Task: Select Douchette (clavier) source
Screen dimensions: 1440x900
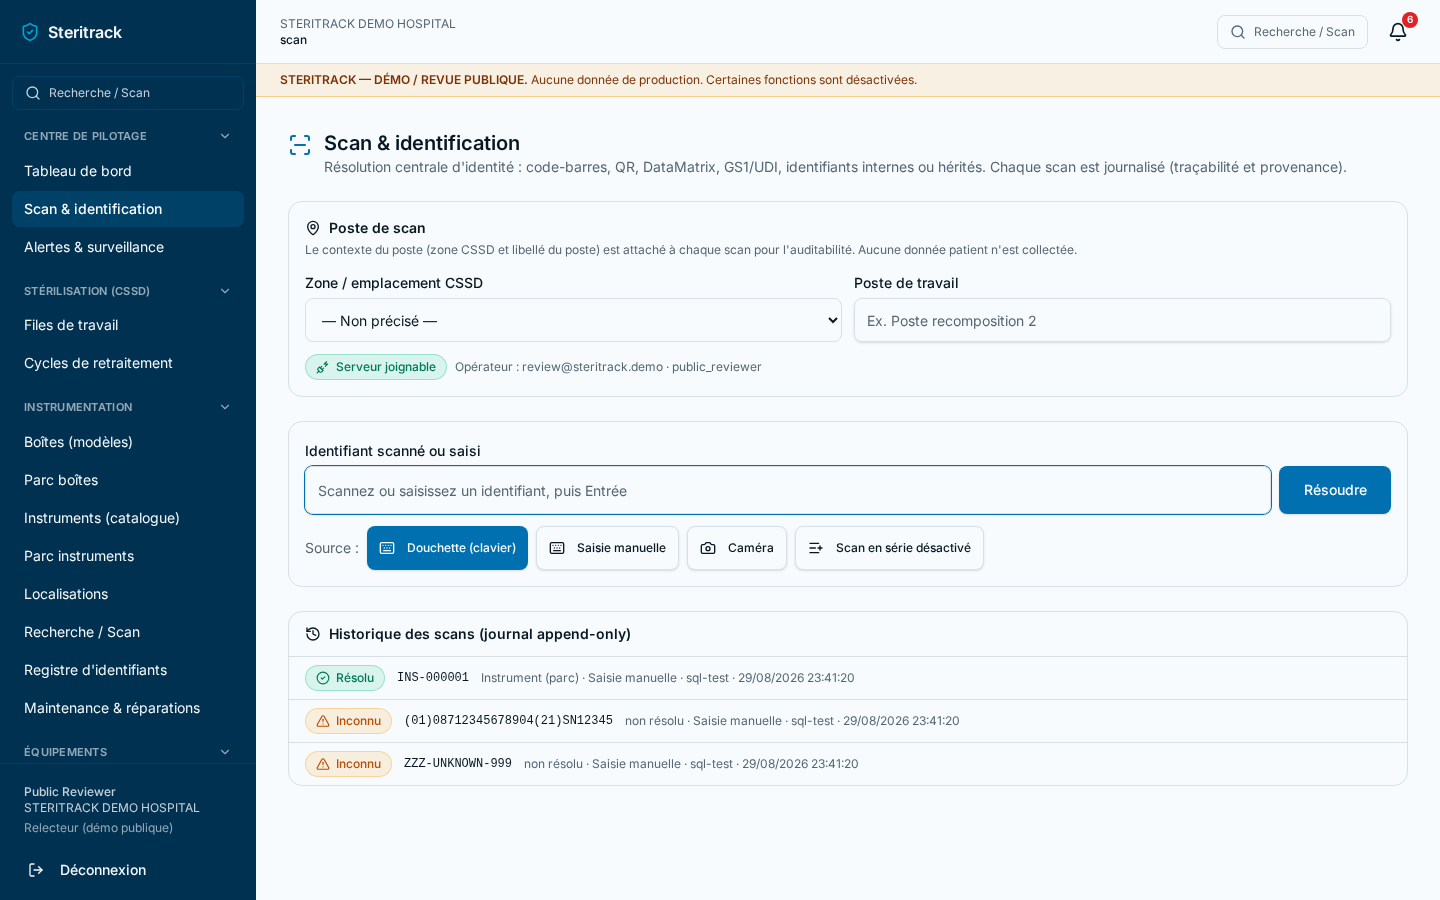Action: (x=447, y=548)
